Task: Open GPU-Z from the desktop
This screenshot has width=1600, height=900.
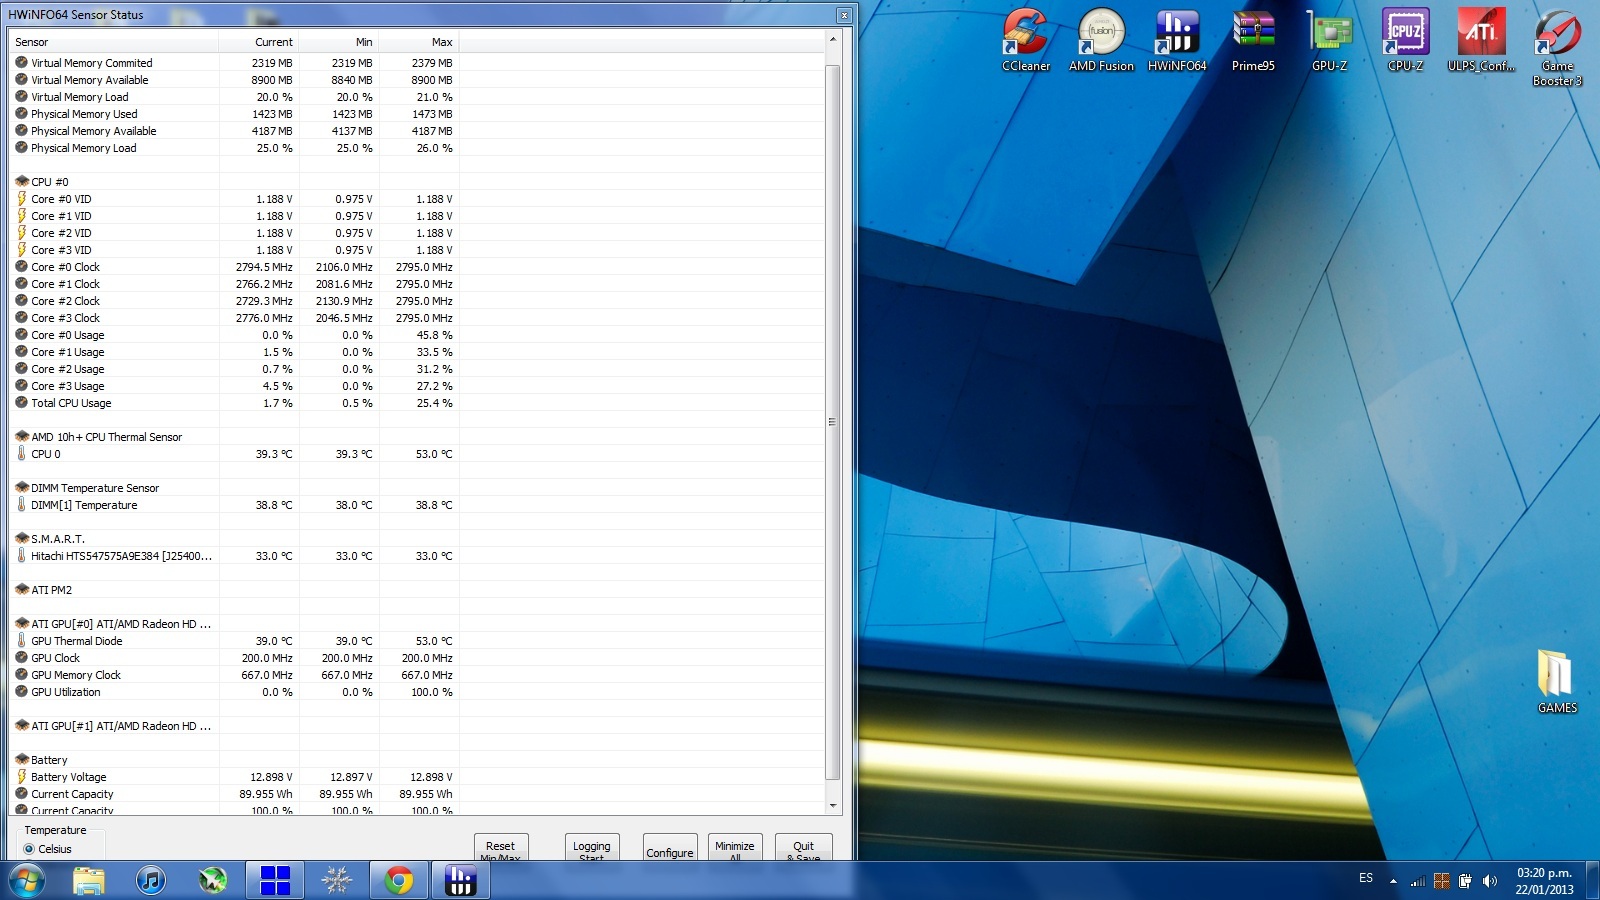Action: 1329,39
